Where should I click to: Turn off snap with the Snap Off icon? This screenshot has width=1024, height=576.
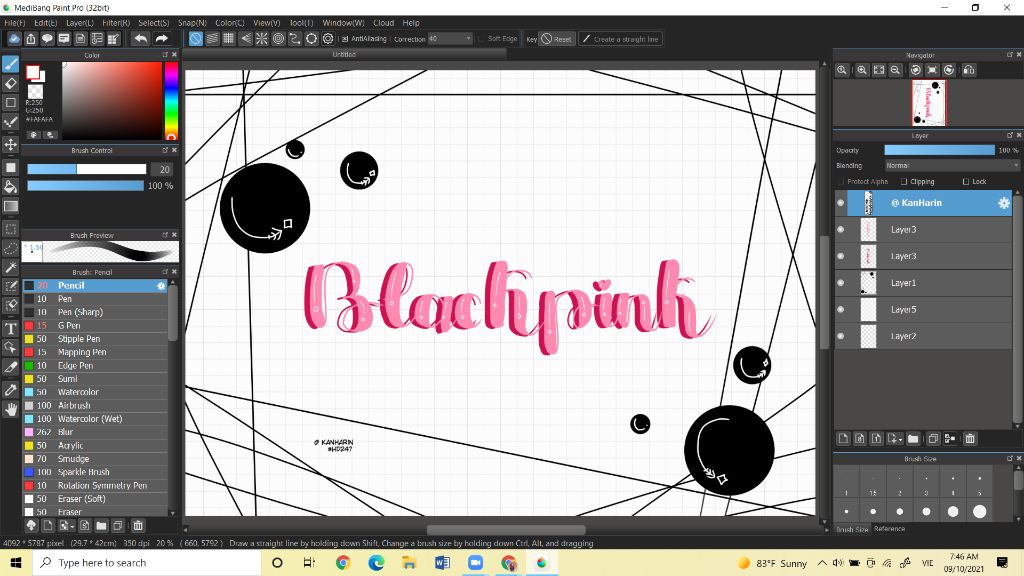[x=195, y=39]
